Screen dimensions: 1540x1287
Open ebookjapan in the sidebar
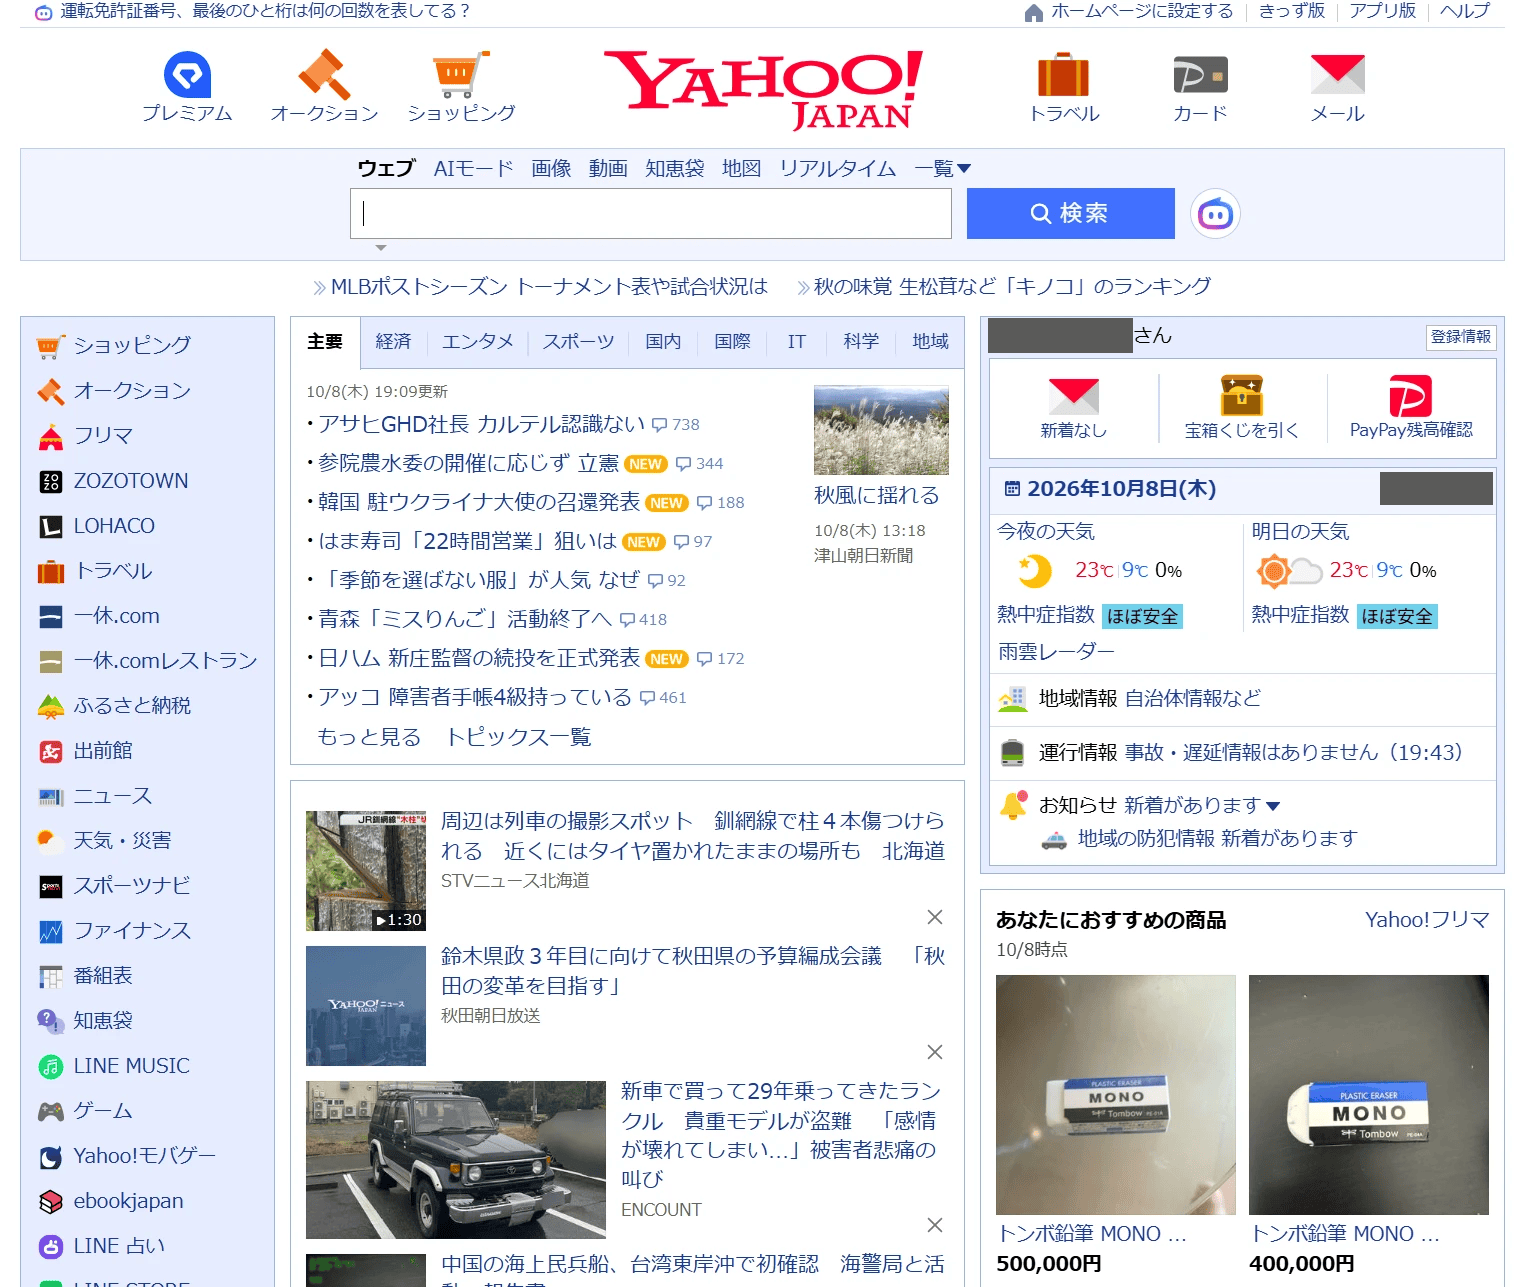128,1201
